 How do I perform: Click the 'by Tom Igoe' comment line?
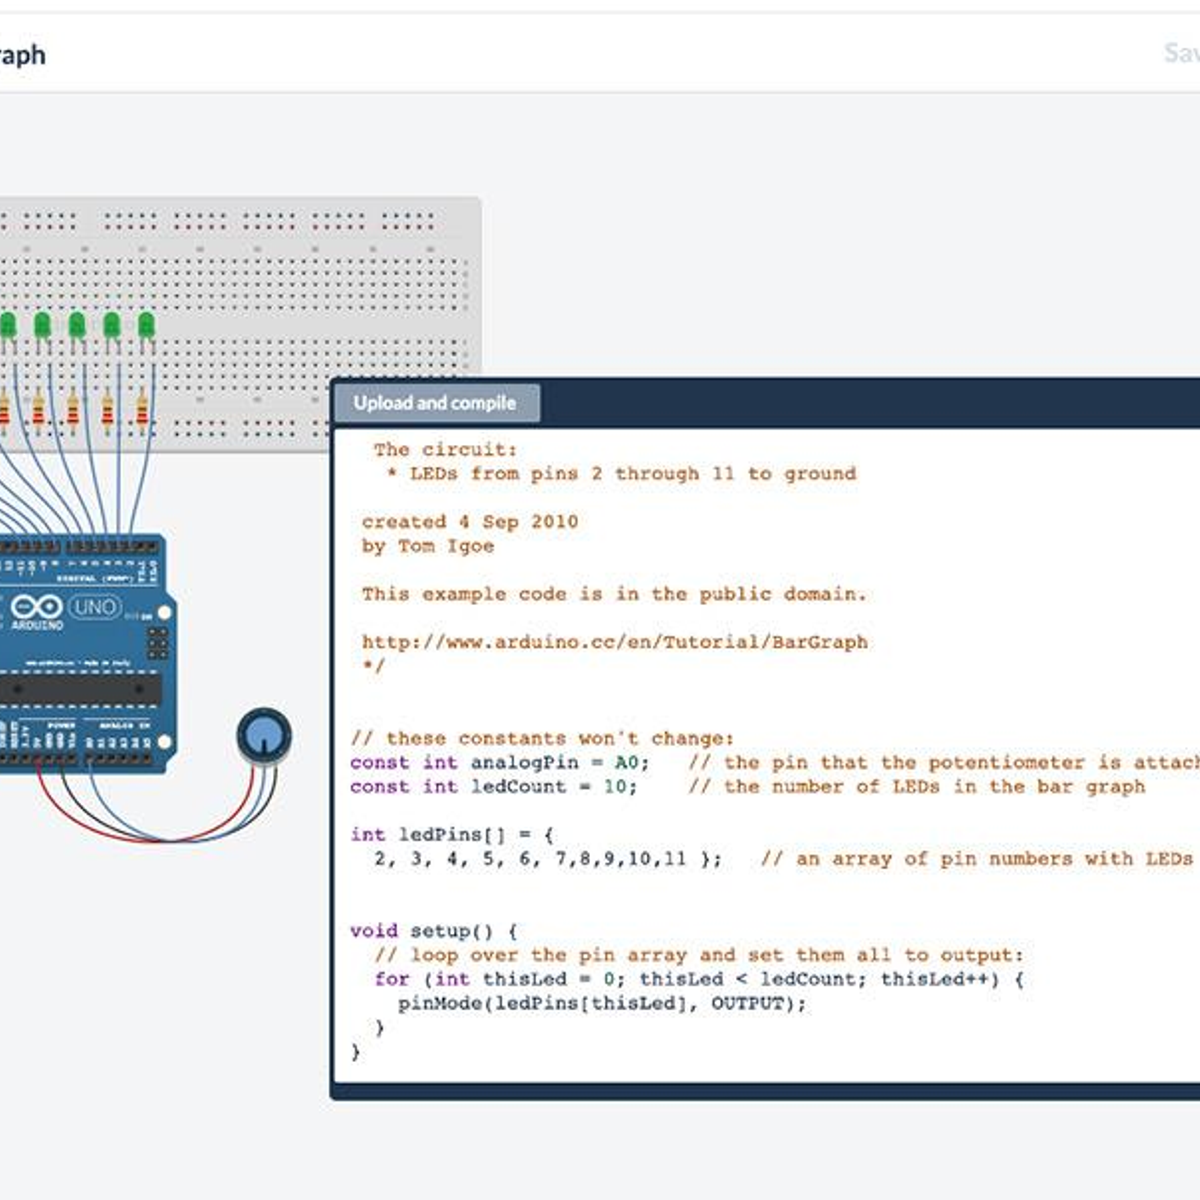pyautogui.click(x=428, y=546)
